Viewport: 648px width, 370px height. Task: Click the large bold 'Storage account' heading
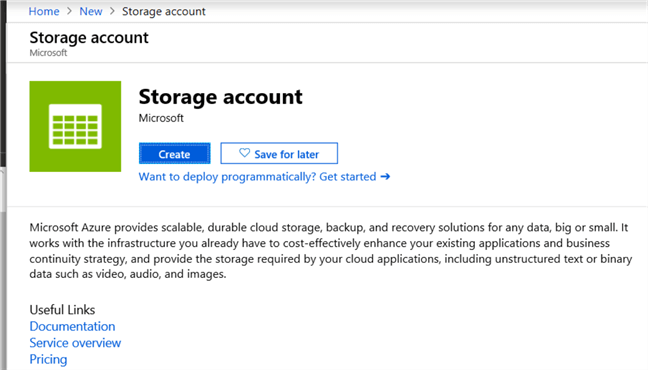pyautogui.click(x=221, y=97)
